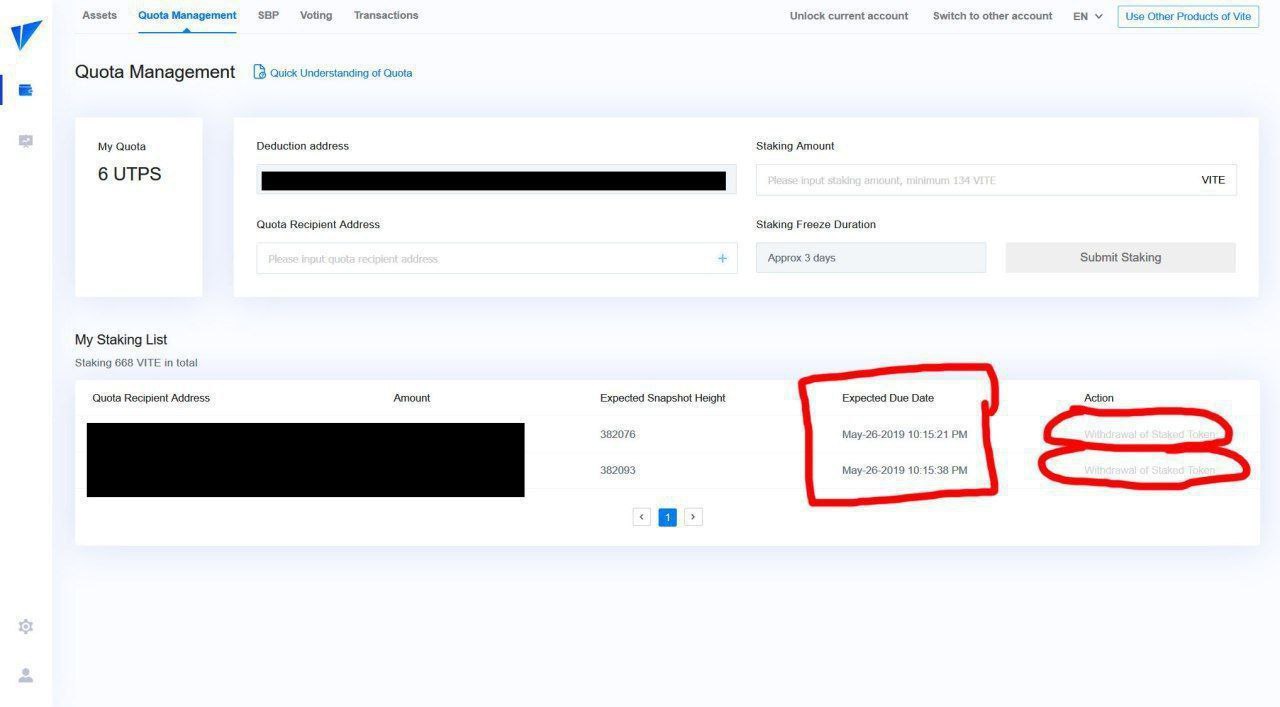1280x707 pixels.
Task: Select the Quota Management tab
Action: 187,15
